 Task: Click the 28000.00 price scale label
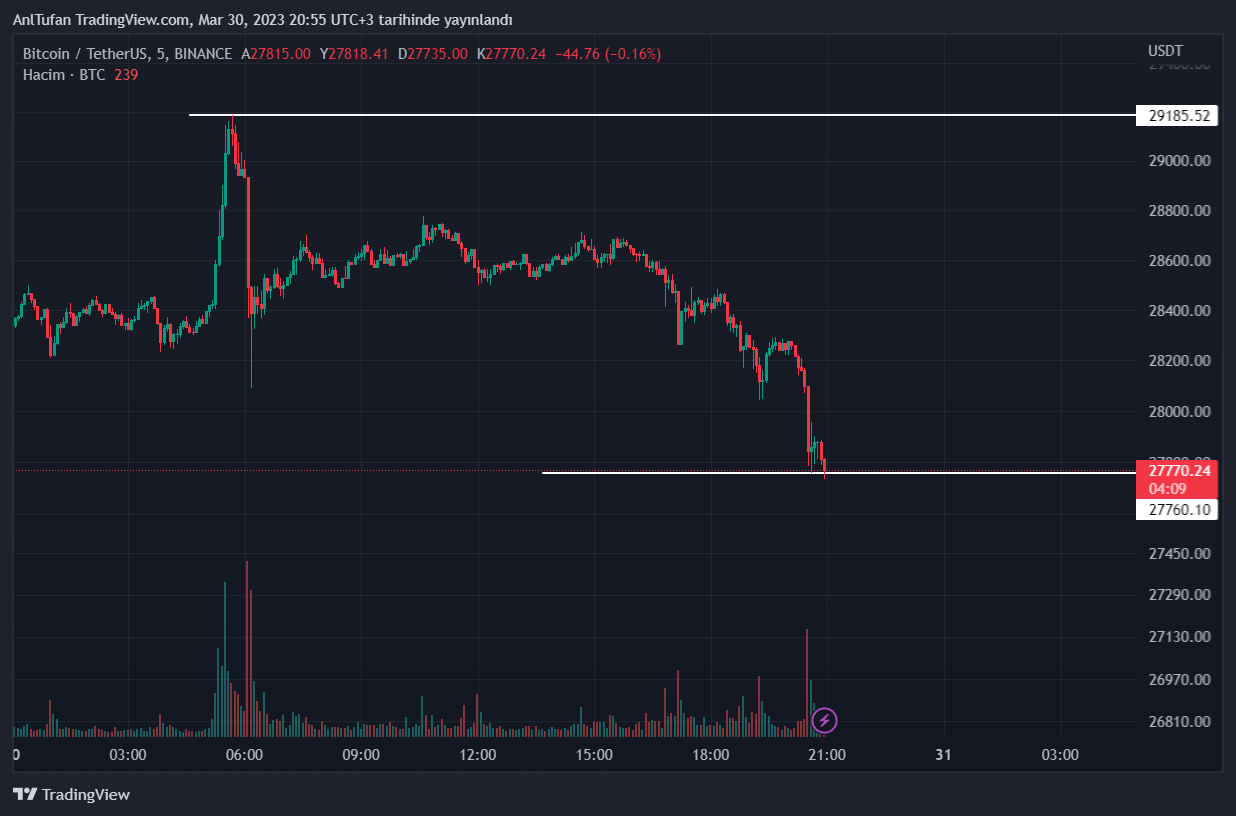click(1179, 411)
